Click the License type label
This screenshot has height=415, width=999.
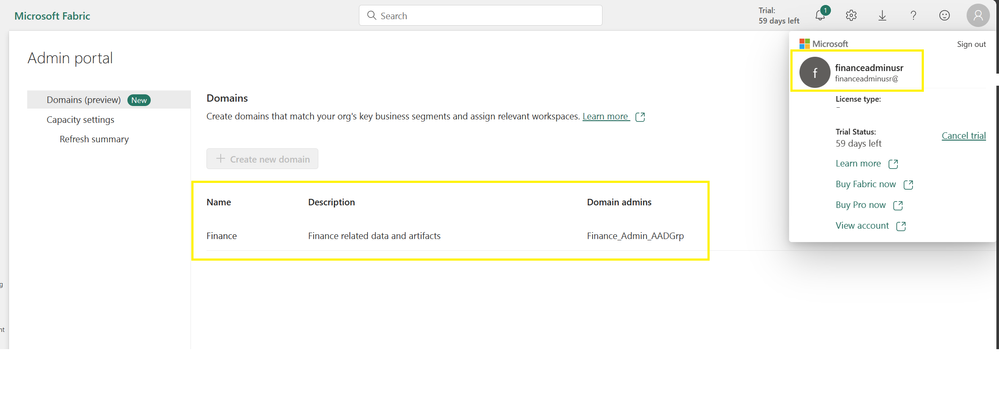tap(858, 99)
